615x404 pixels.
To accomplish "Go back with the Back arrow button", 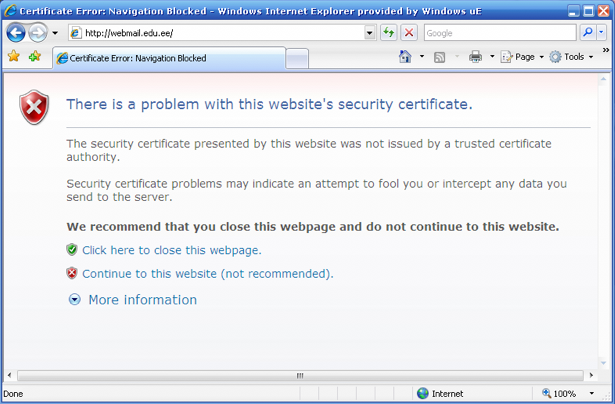I will click(x=16, y=33).
